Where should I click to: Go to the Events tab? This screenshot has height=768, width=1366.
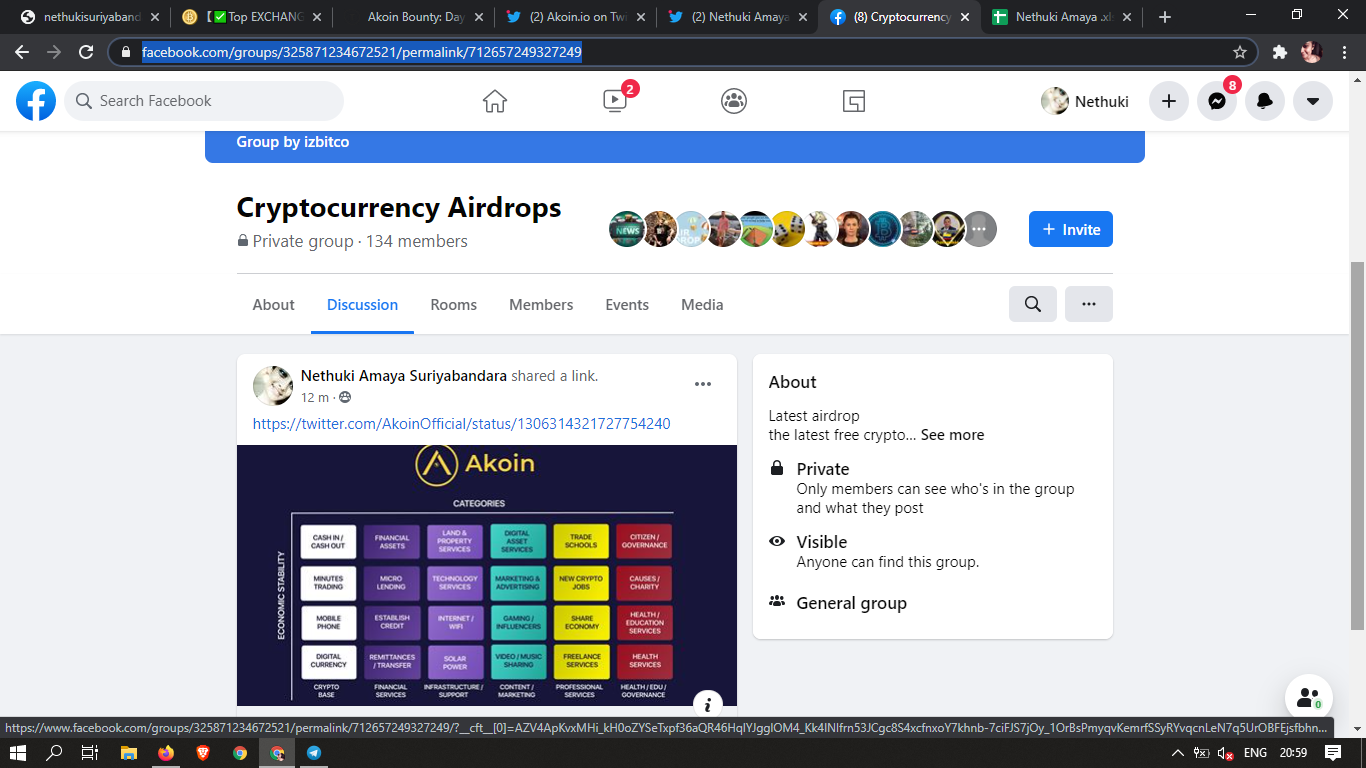[627, 305]
